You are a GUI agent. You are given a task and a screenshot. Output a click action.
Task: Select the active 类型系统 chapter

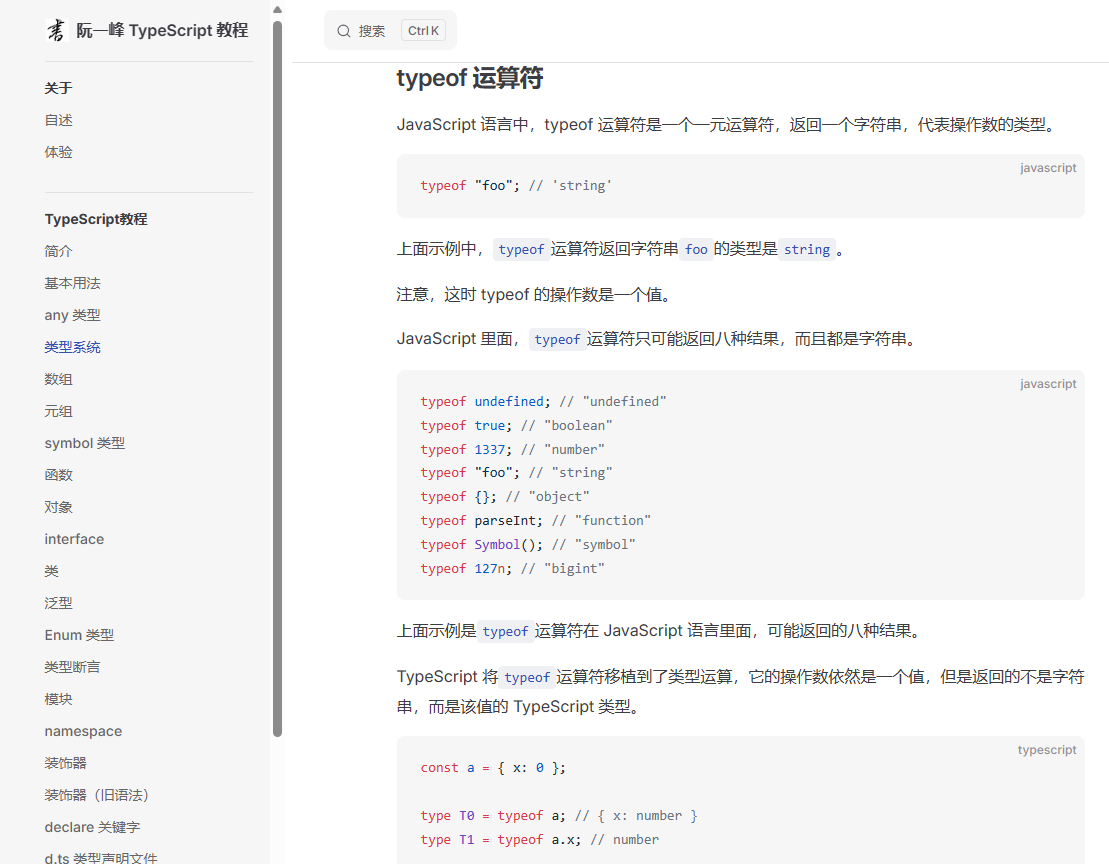click(72, 347)
